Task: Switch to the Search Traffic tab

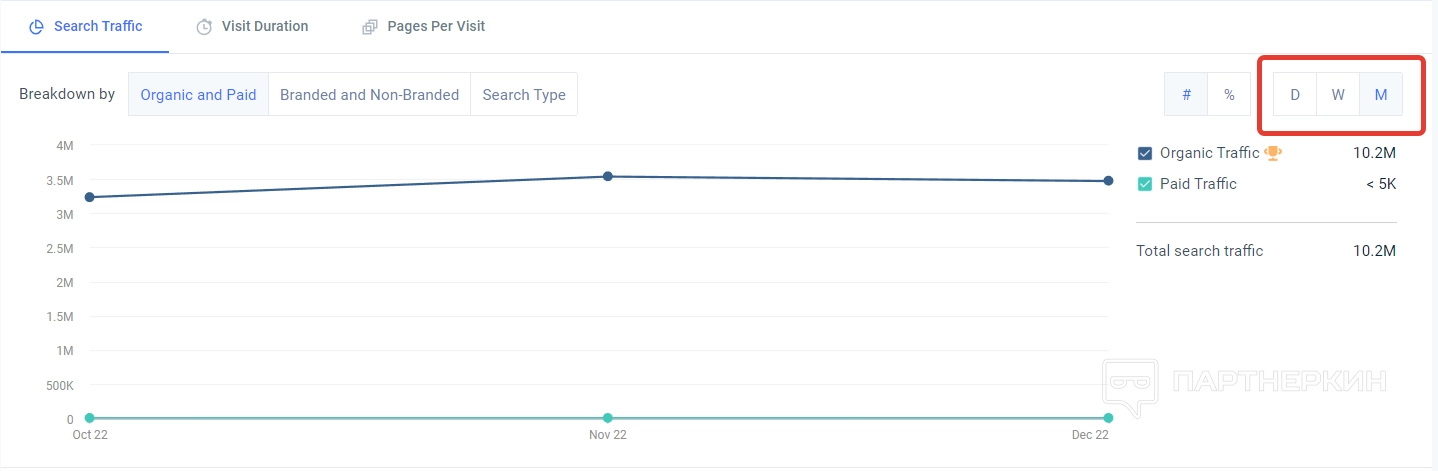Action: click(x=97, y=26)
